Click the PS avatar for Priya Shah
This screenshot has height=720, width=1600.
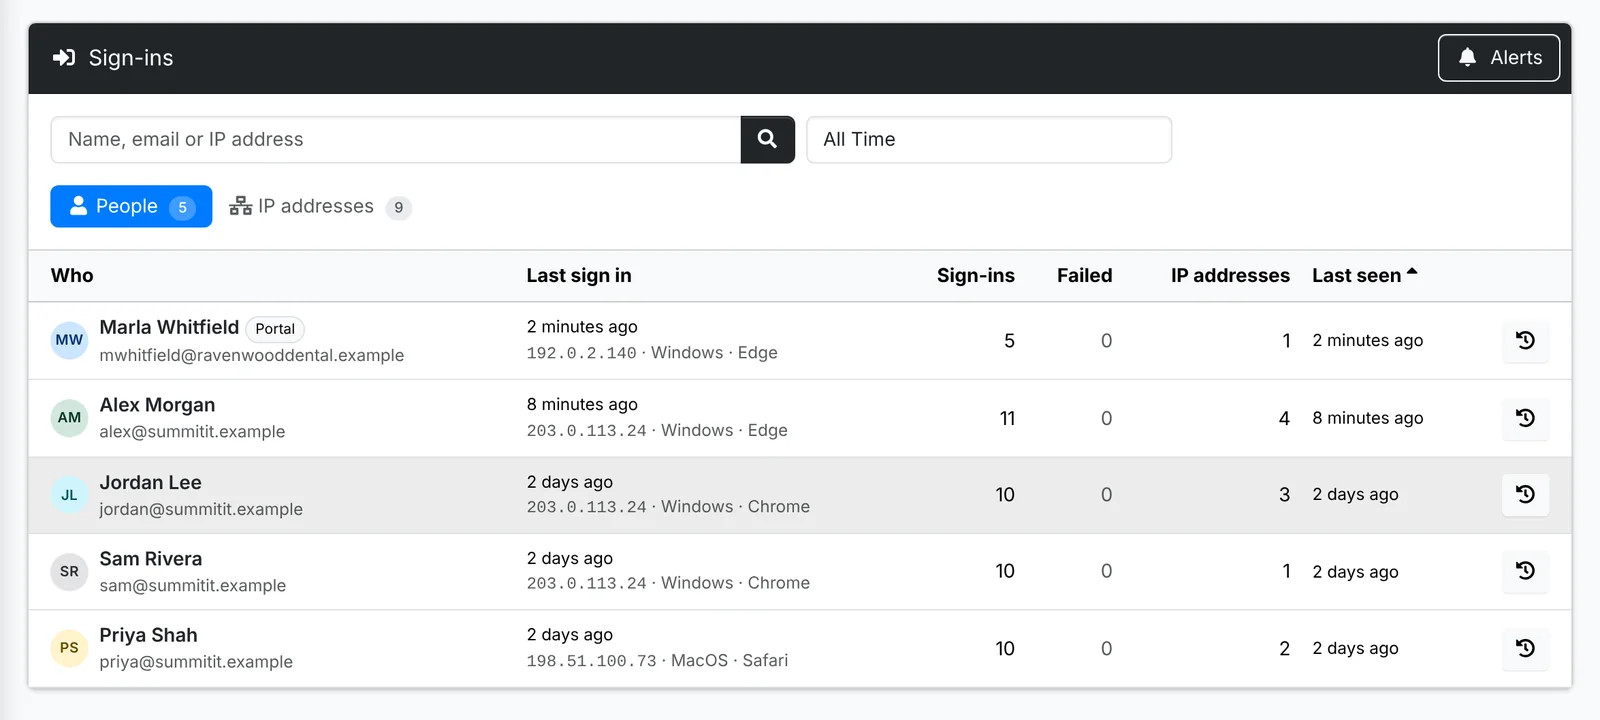(x=69, y=648)
